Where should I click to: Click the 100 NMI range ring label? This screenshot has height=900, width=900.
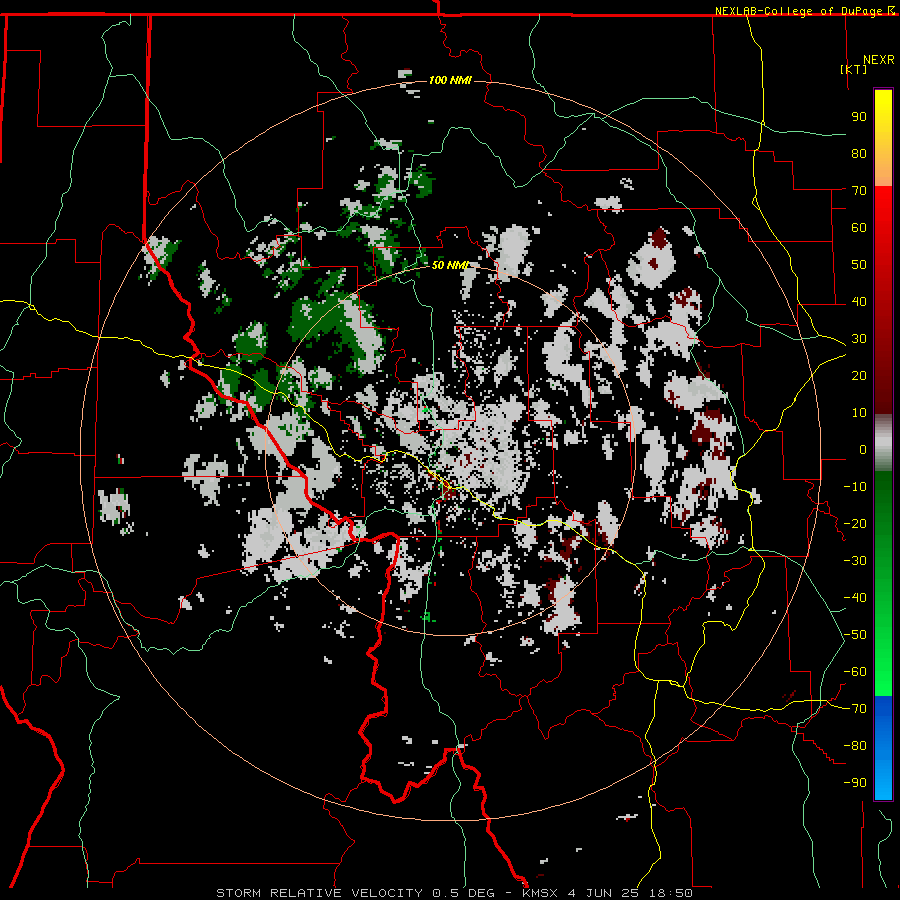450,80
